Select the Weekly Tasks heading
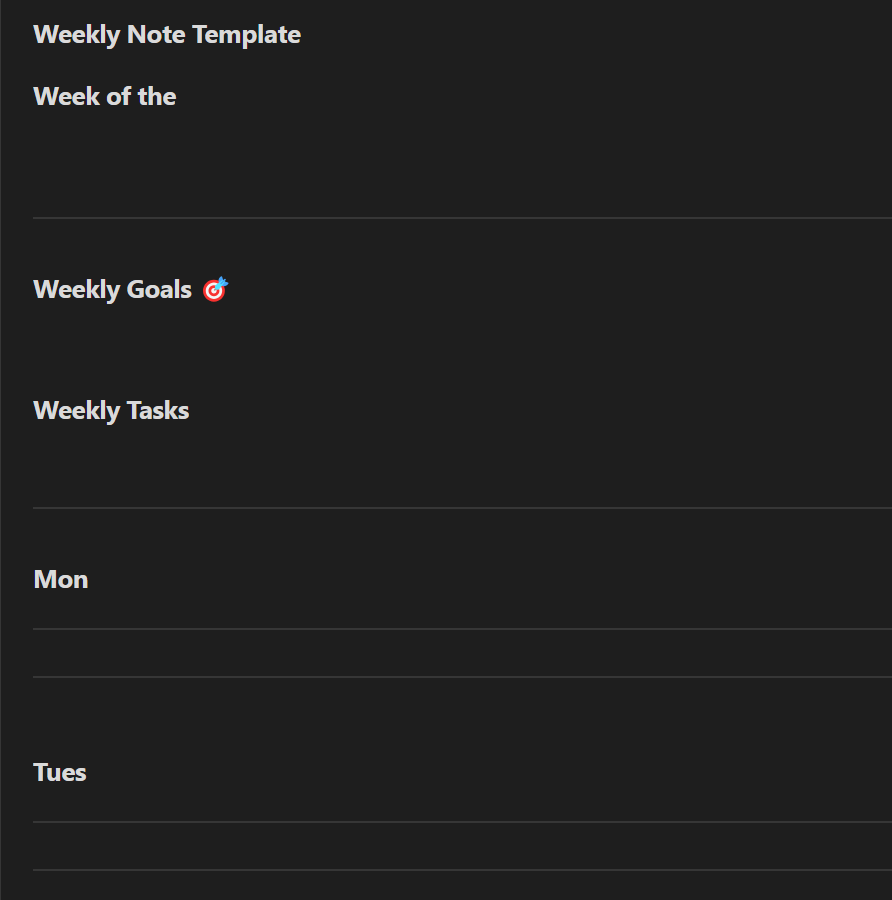This screenshot has width=892, height=900. [x=111, y=411]
